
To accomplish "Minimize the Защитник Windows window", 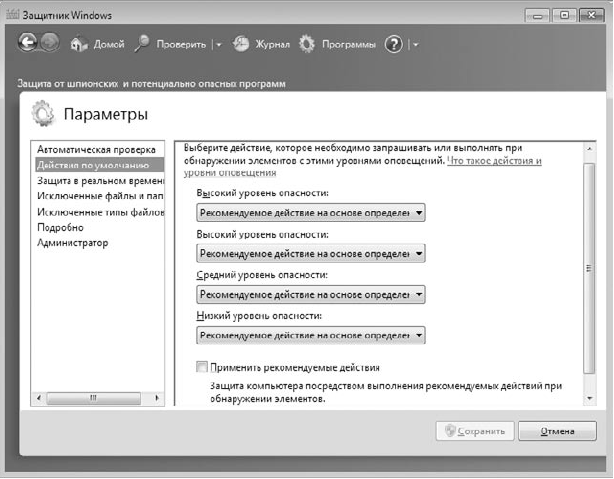I will pyautogui.click(x=537, y=16).
